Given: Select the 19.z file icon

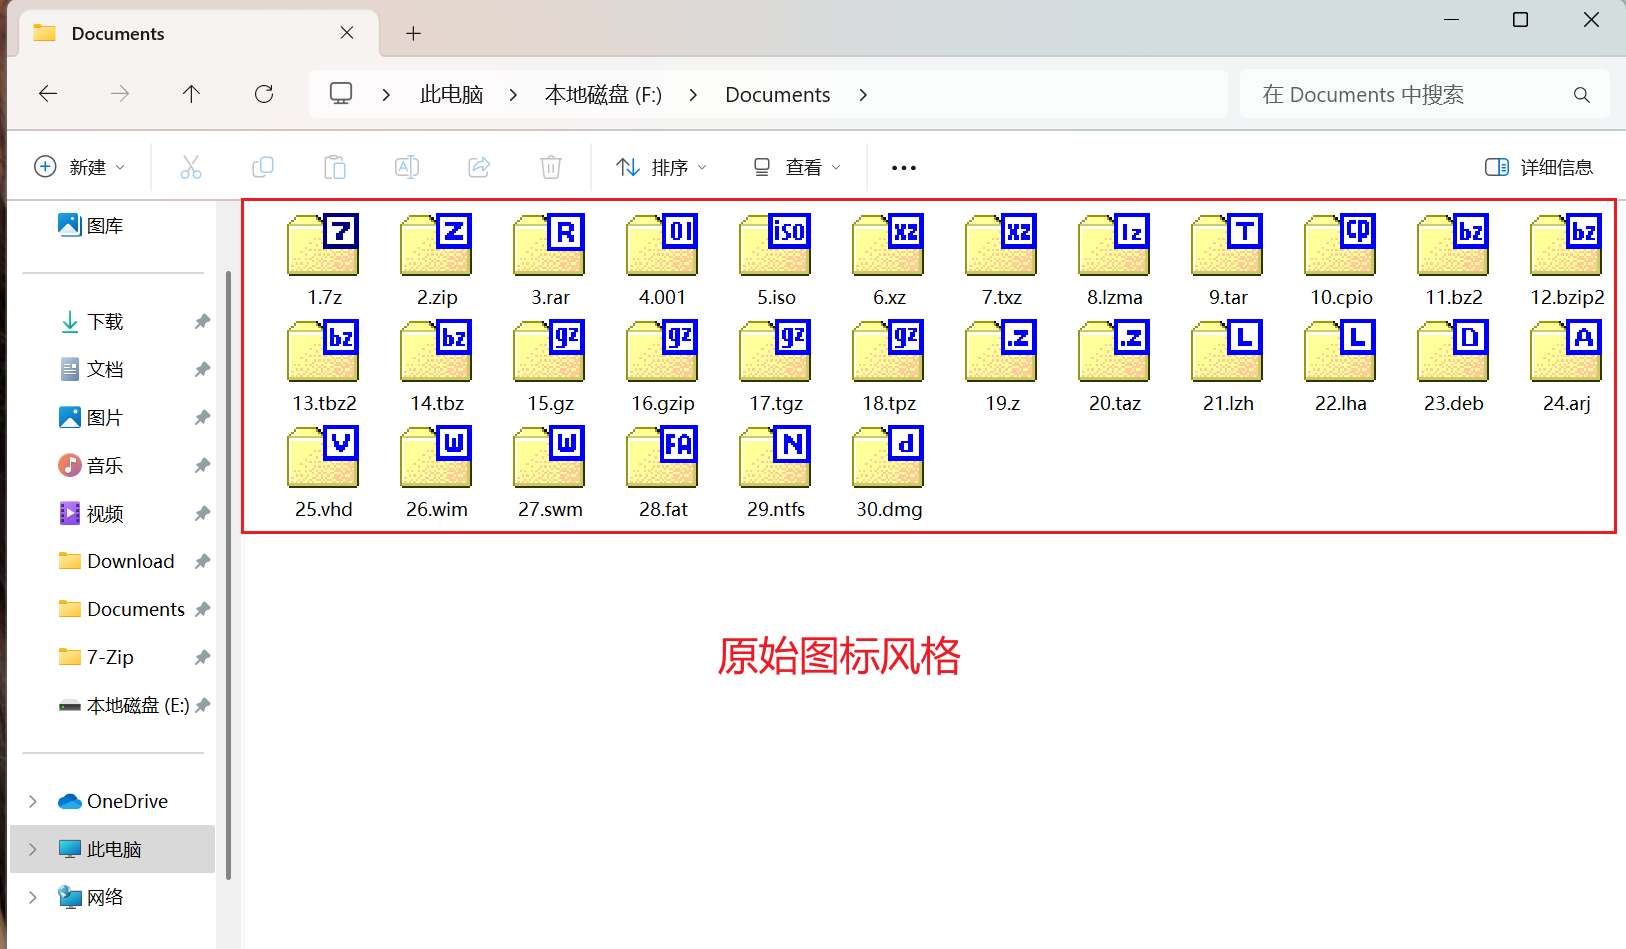Looking at the screenshot, I should [x=1001, y=351].
